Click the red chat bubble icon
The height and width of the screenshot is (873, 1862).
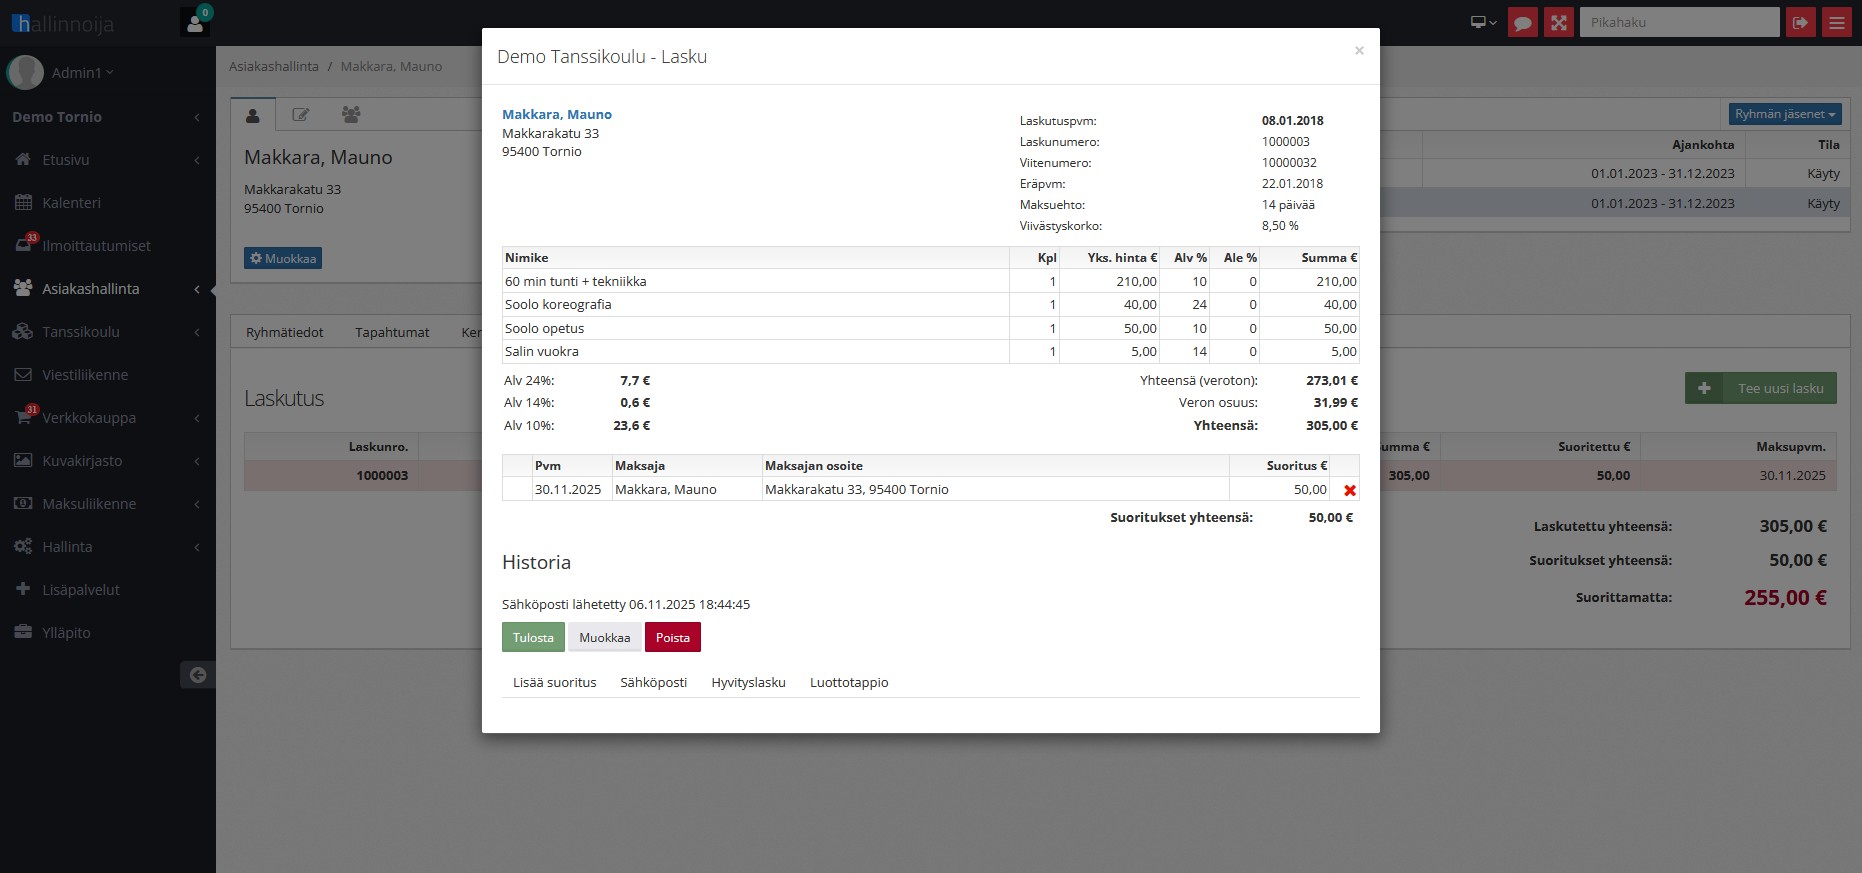pos(1522,22)
